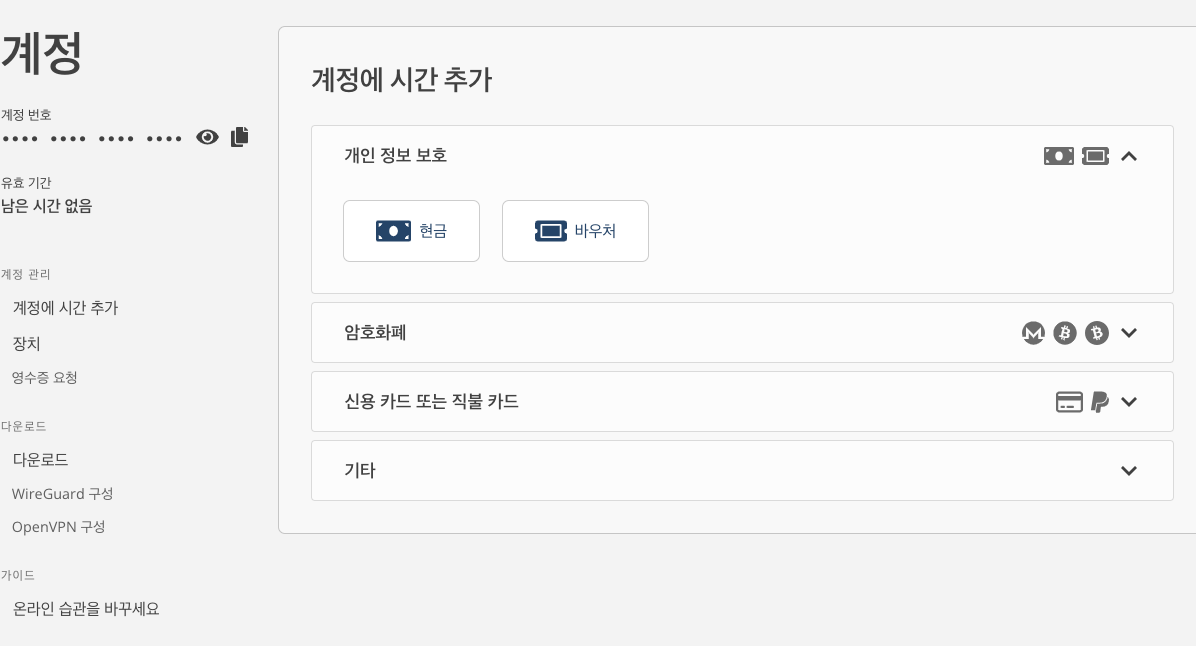Open OpenVPN 구성 in the sidebar
Screen dimensions: 1196x646
coord(58,527)
